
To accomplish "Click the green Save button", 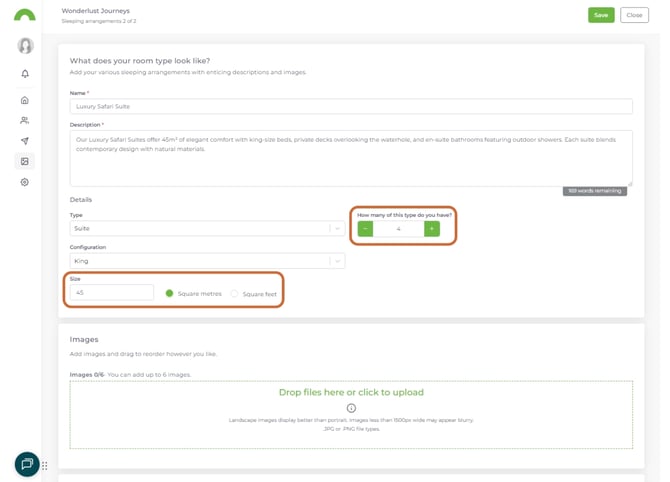I will (x=601, y=15).
